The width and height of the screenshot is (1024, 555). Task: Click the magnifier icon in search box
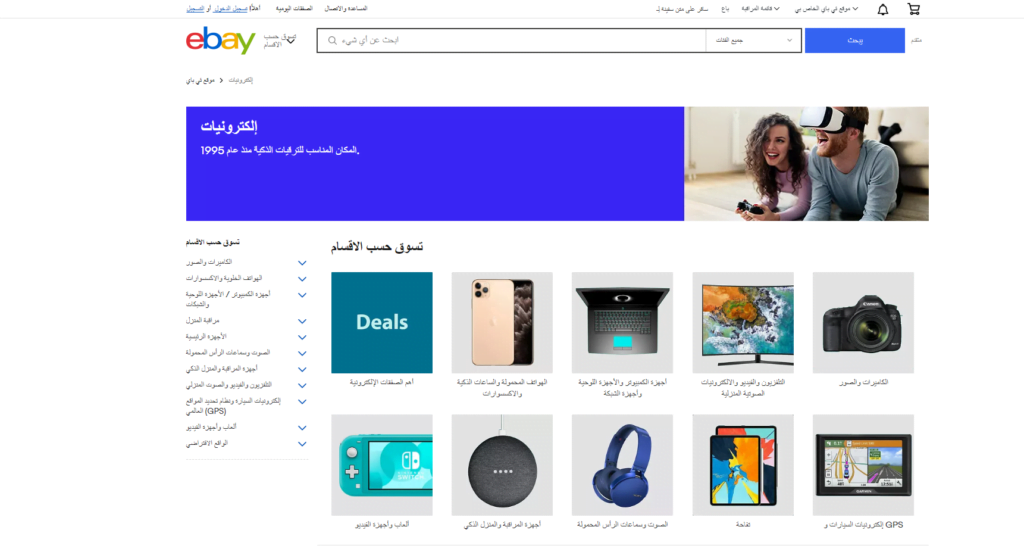332,40
